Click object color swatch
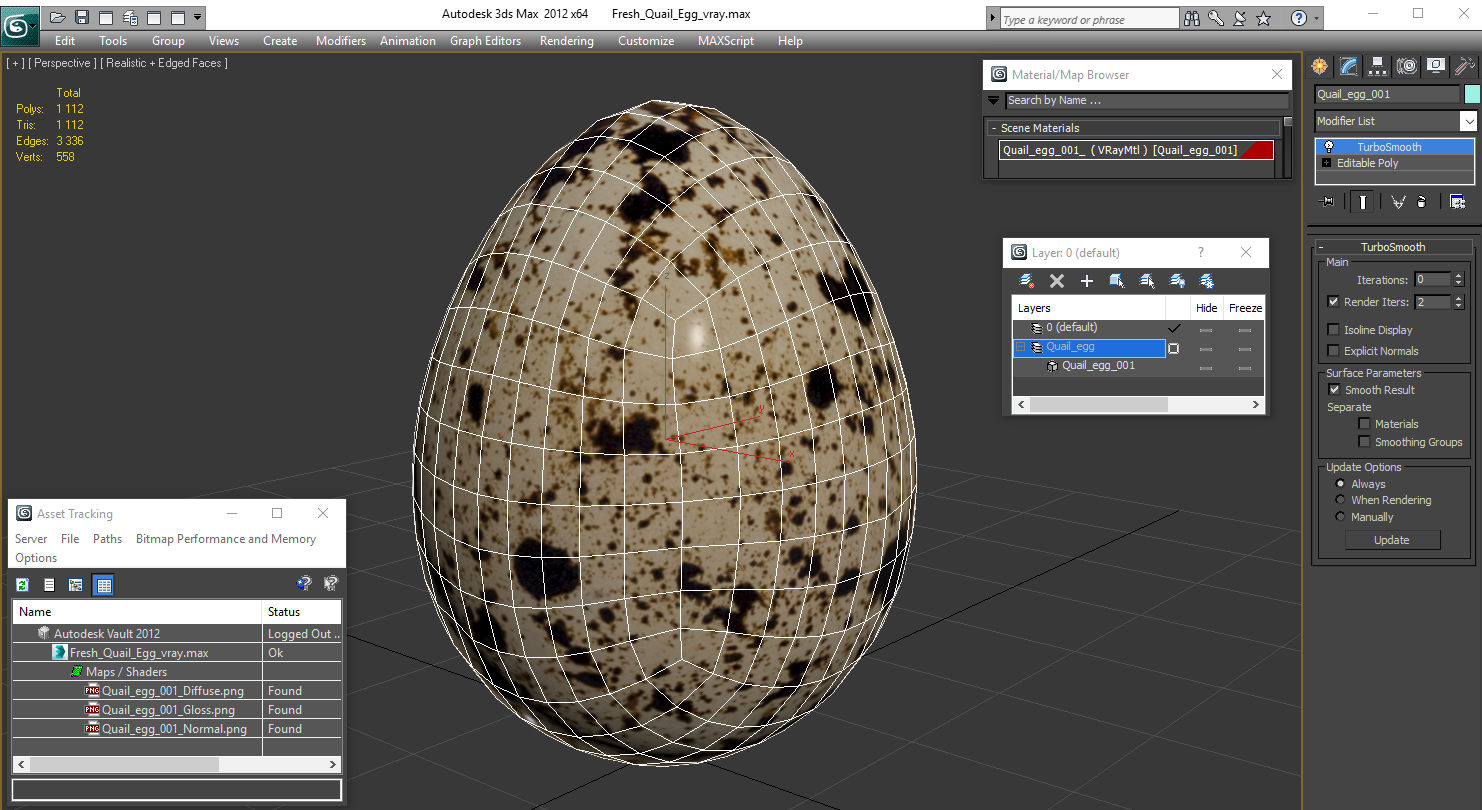Image resolution: width=1482 pixels, height=810 pixels. coord(1471,94)
